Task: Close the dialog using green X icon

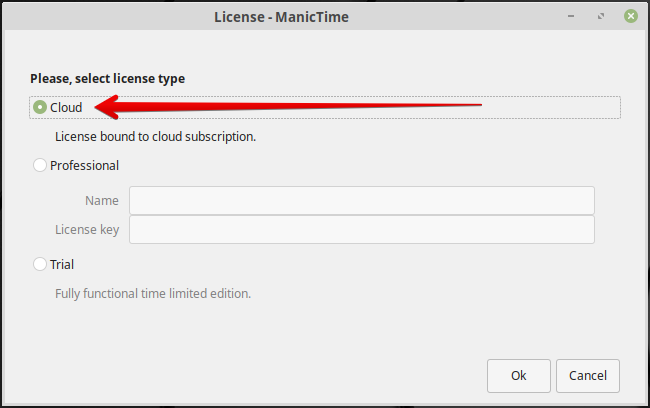Action: [x=631, y=16]
